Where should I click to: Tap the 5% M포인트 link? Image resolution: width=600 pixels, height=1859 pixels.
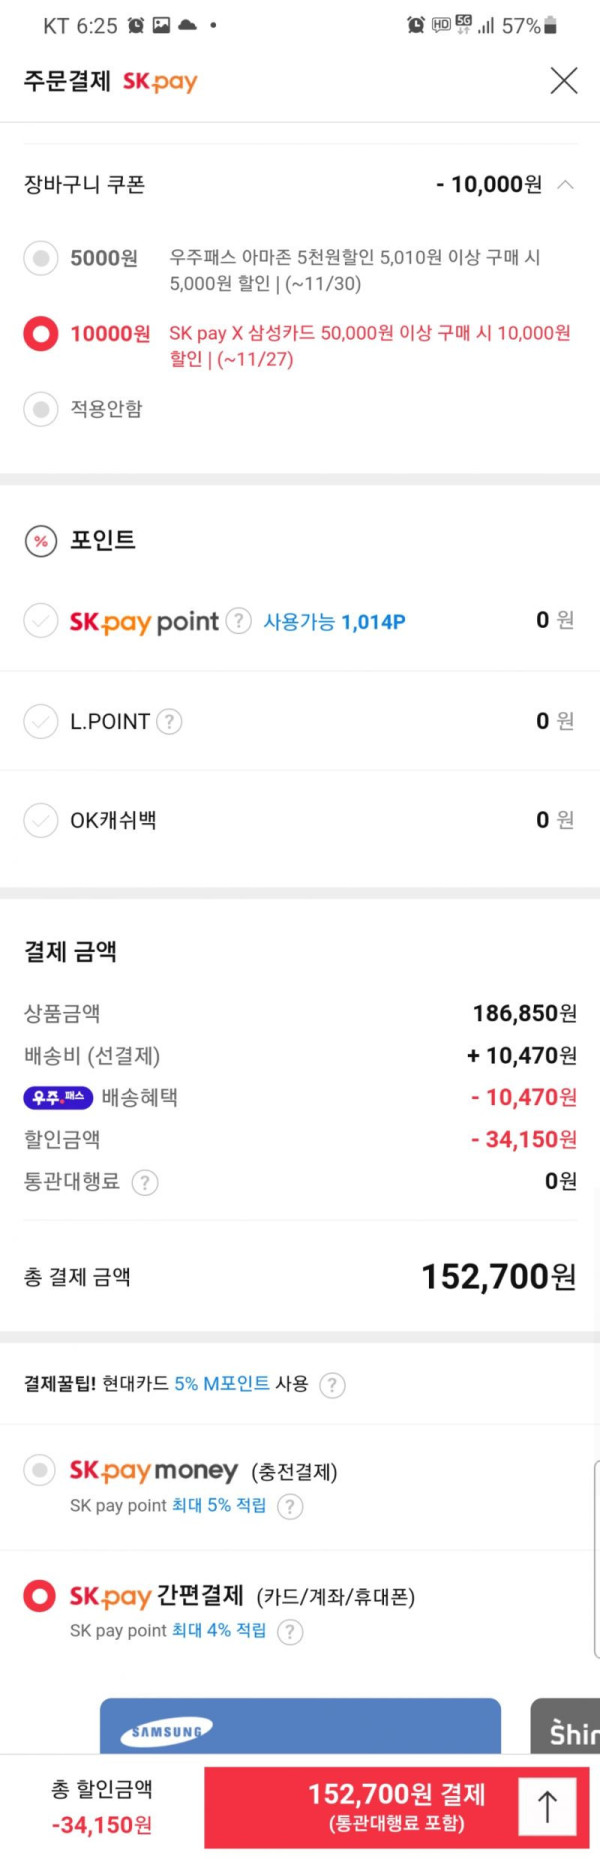pyautogui.click(x=222, y=1384)
